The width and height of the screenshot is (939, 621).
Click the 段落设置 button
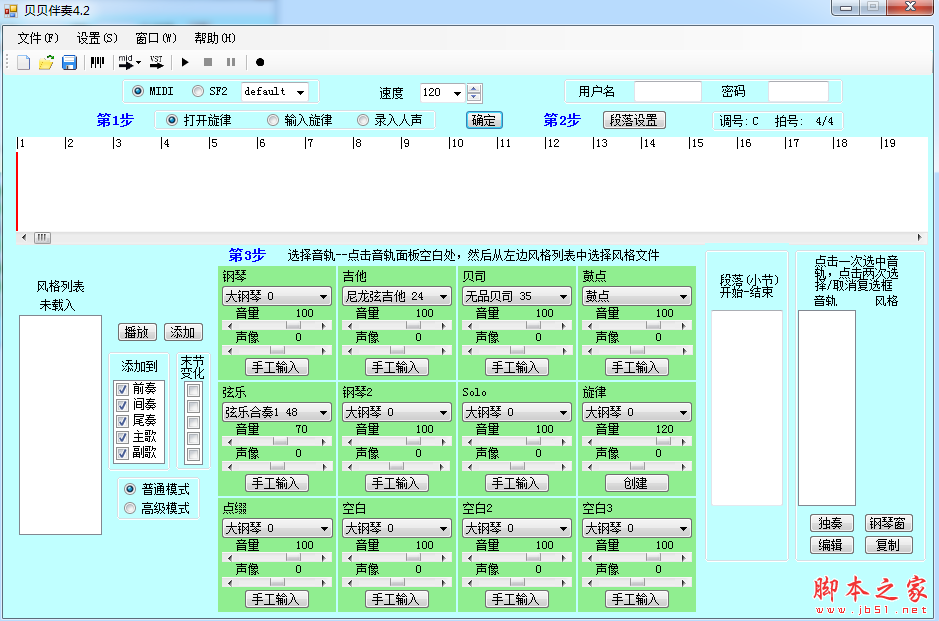636,119
